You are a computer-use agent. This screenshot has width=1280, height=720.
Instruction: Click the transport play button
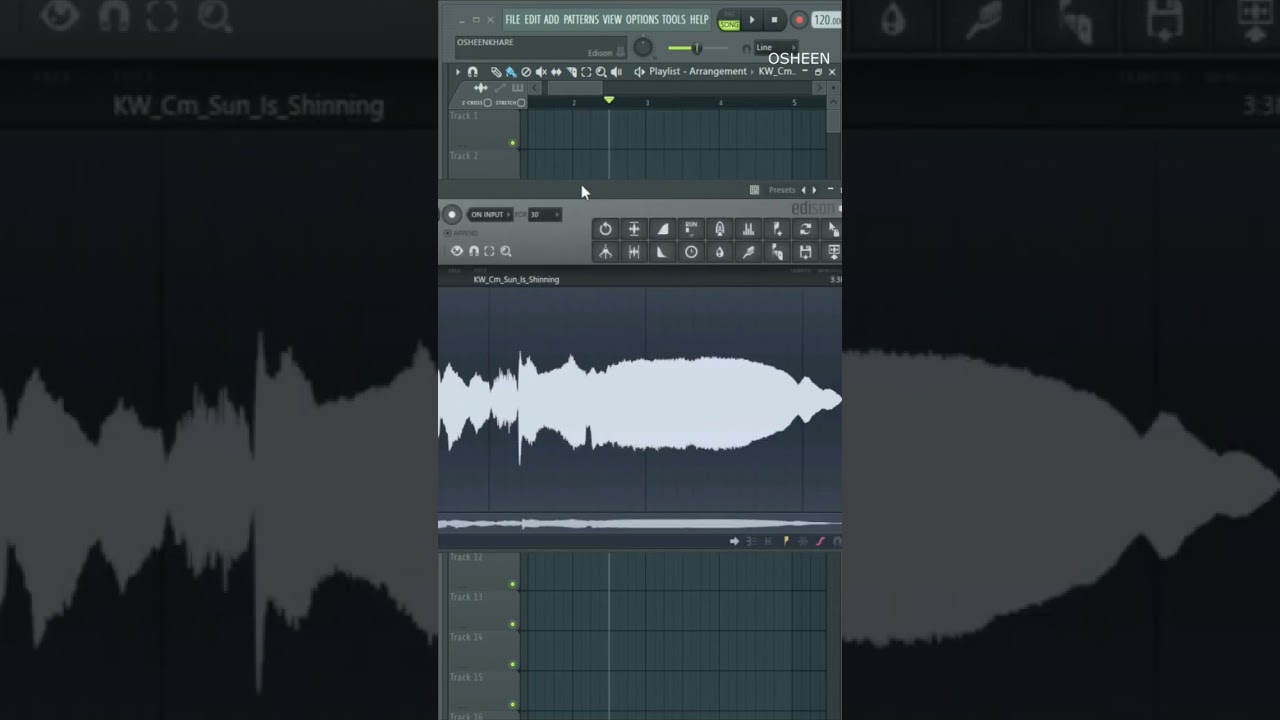click(x=752, y=20)
